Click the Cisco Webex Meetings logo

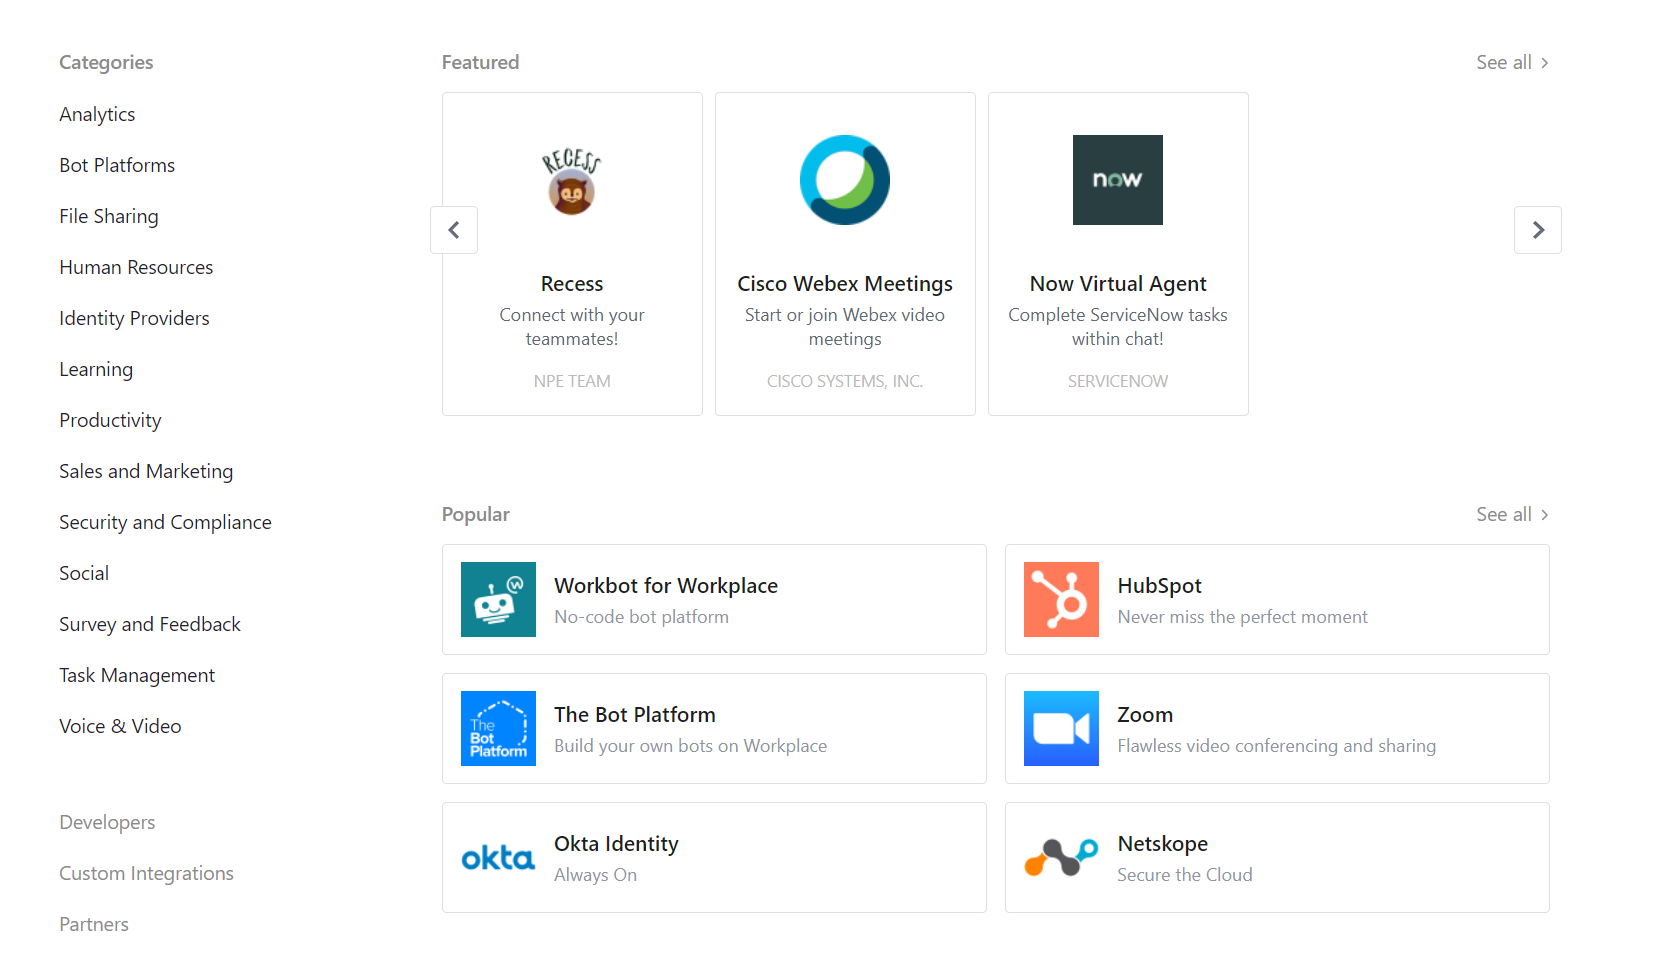coord(845,180)
